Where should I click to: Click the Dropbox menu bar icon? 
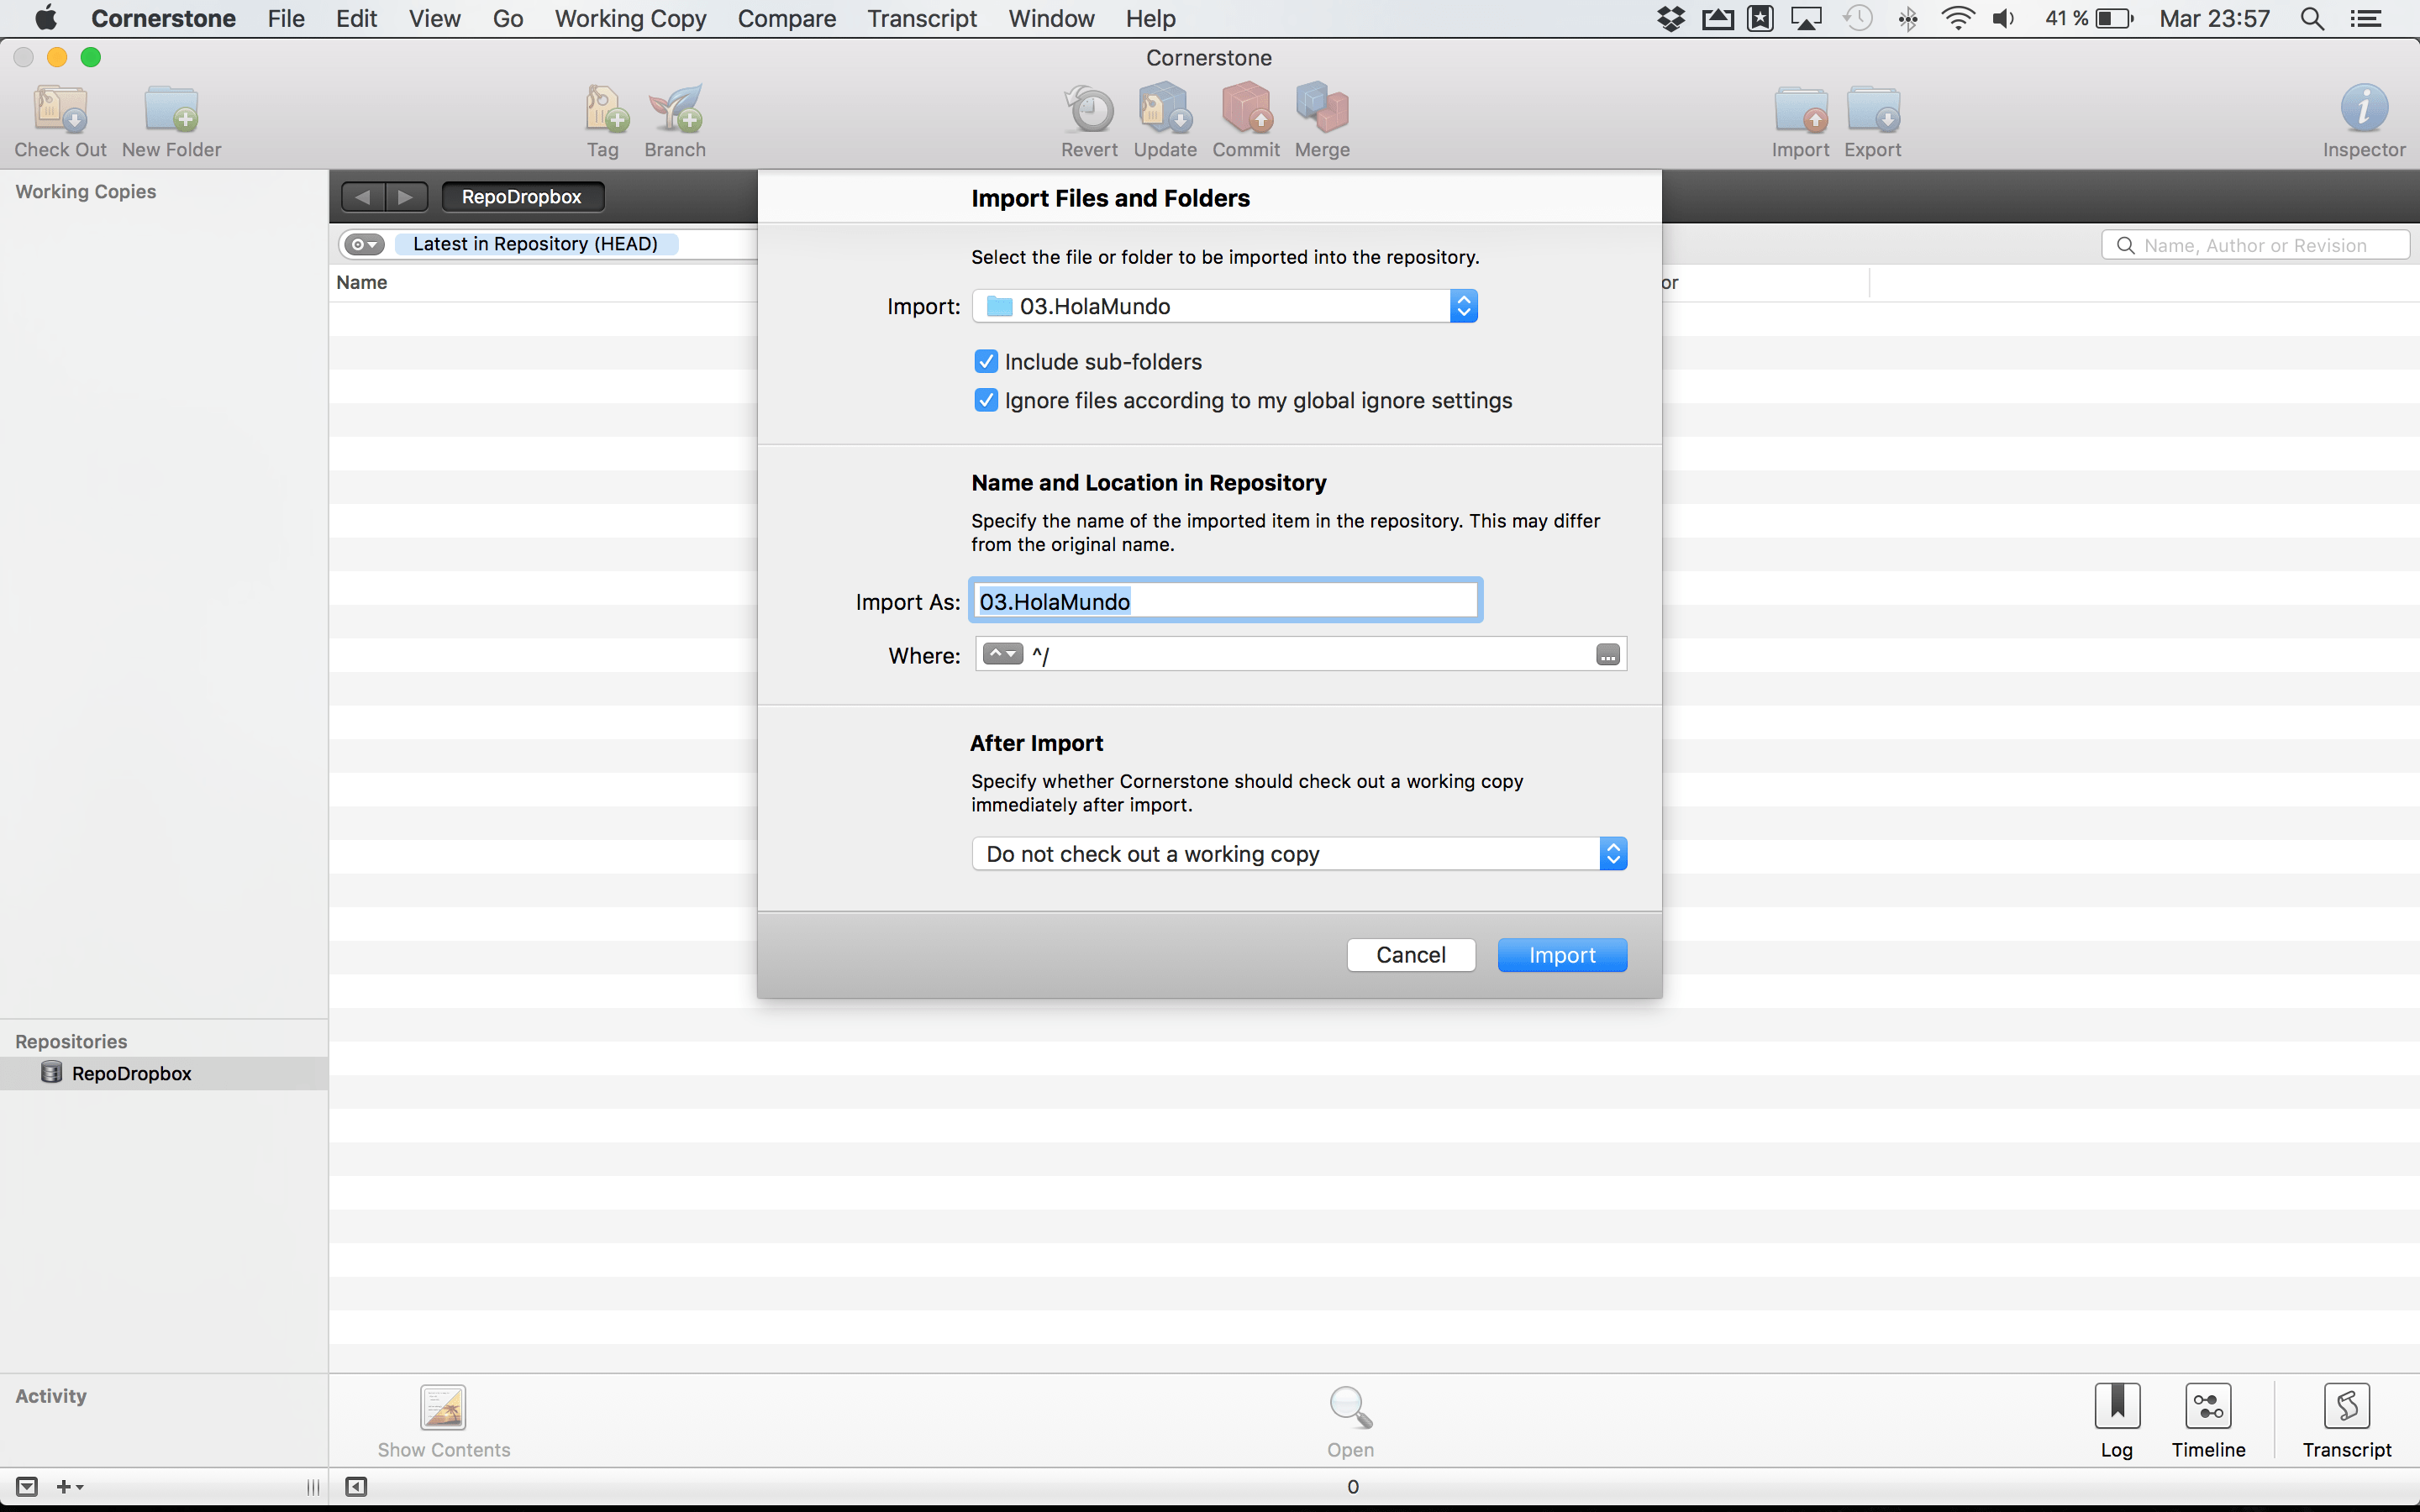(x=1671, y=19)
